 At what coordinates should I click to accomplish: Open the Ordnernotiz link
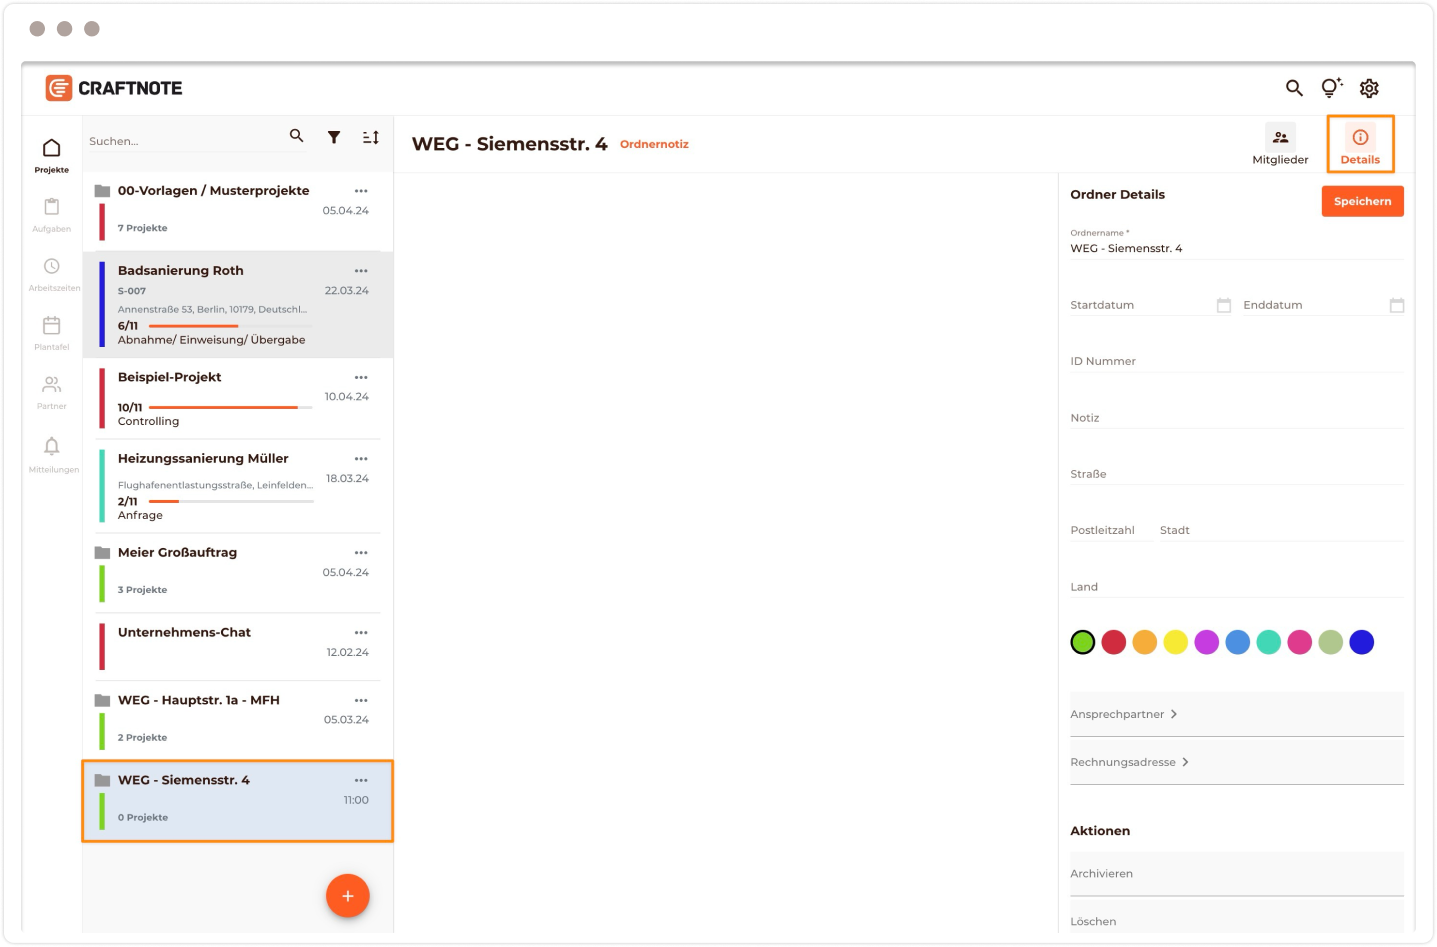pos(654,144)
